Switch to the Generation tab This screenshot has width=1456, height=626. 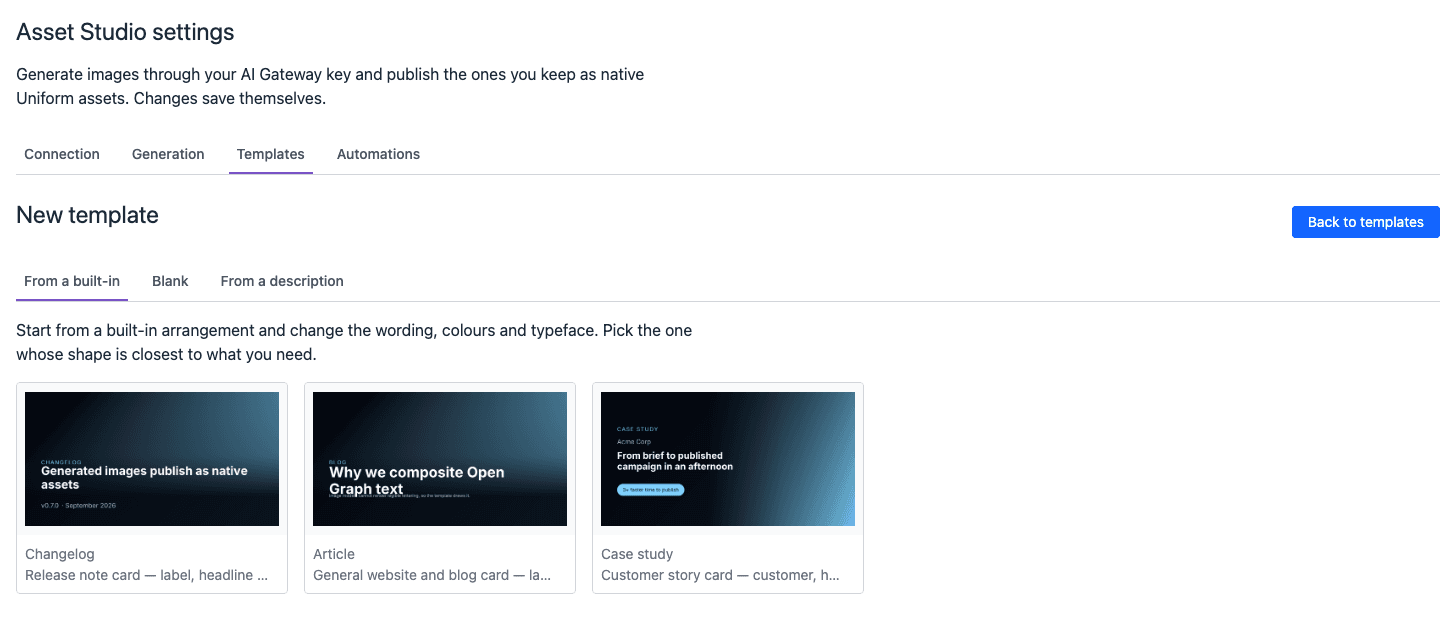[x=168, y=154]
